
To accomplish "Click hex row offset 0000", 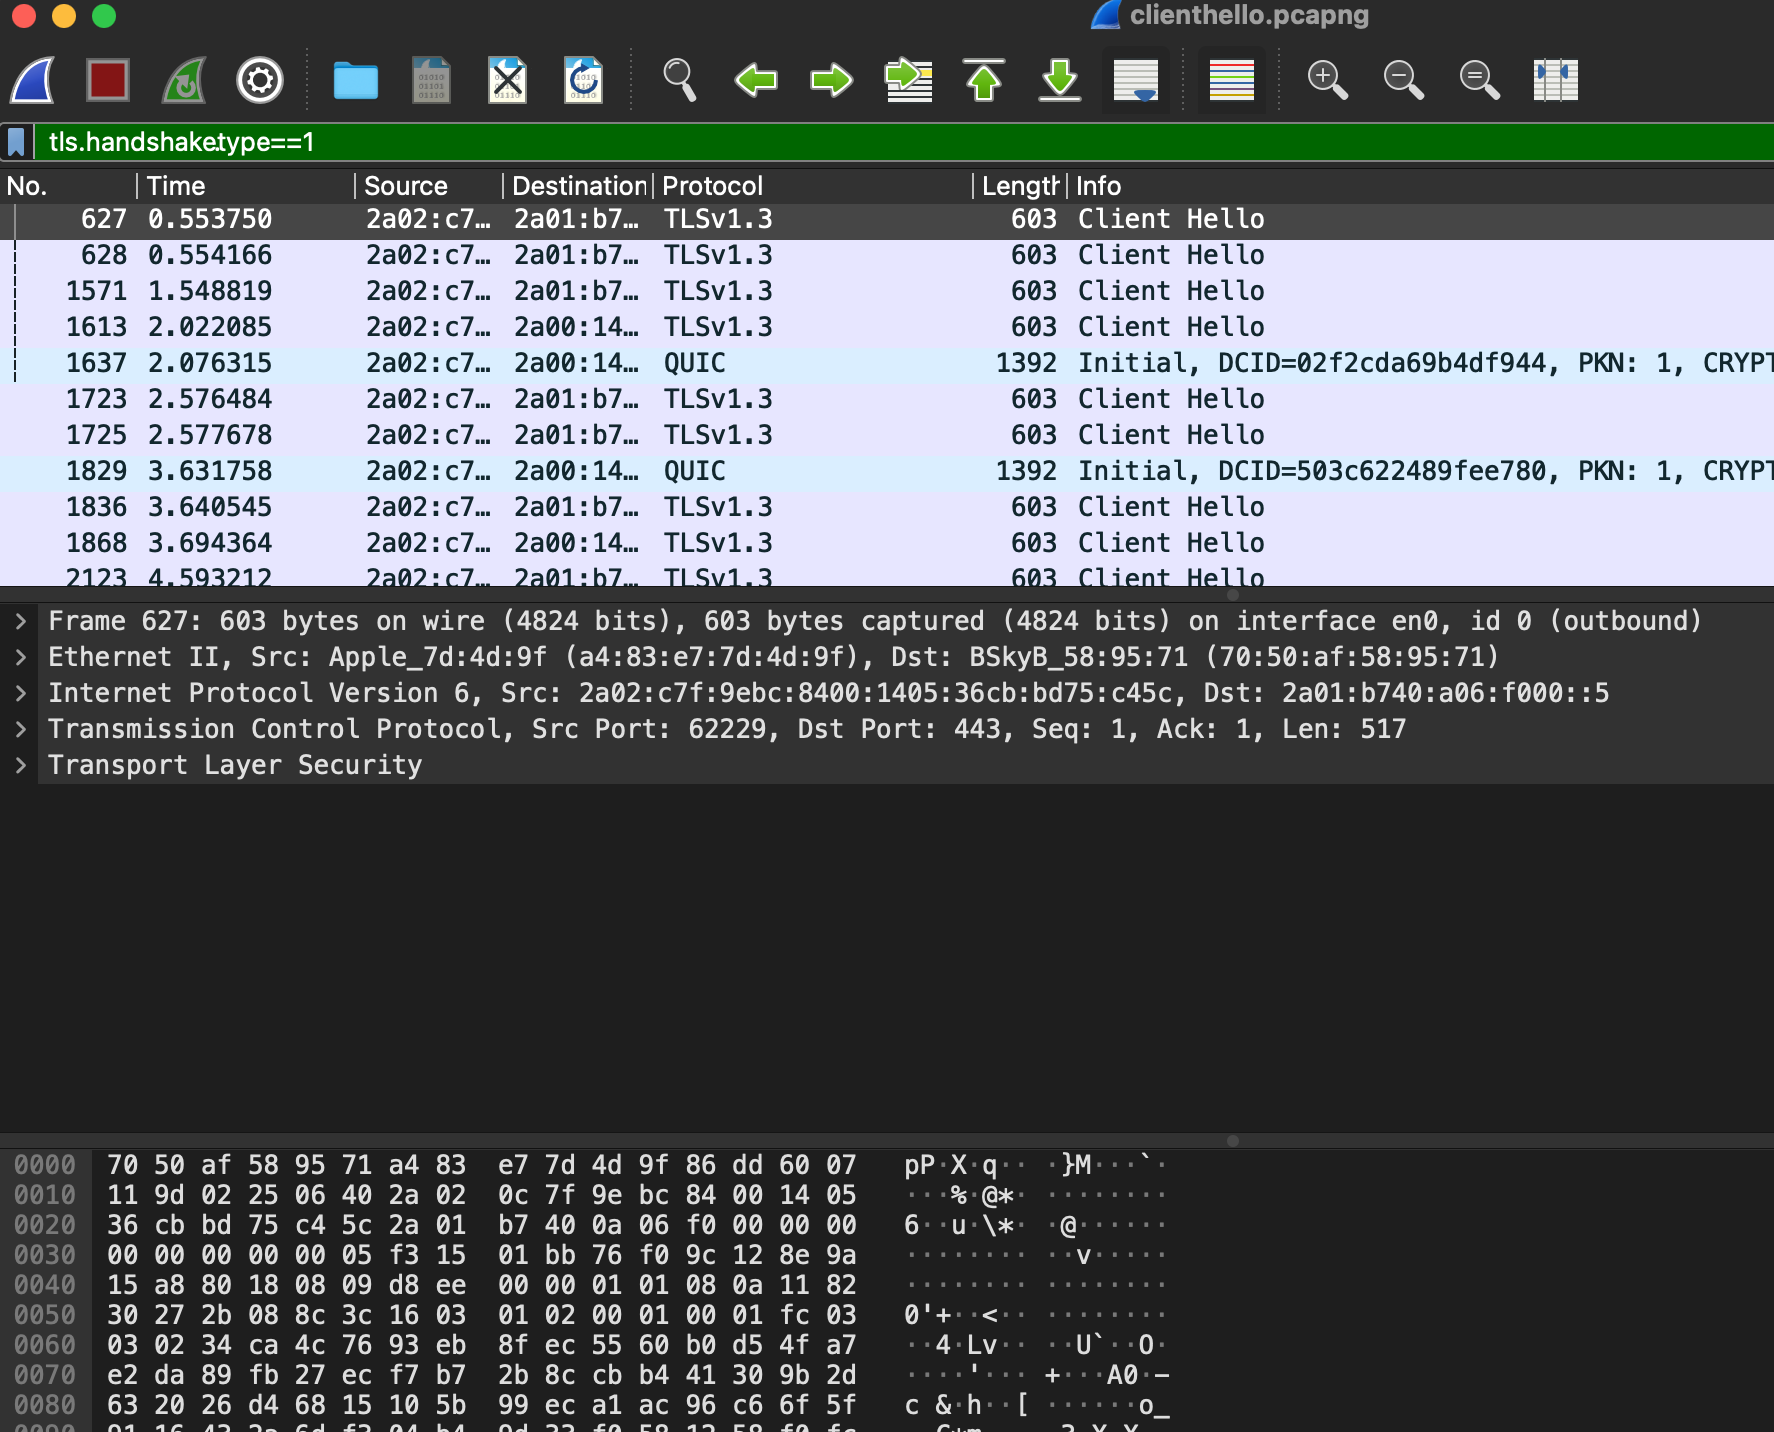I will [45, 1165].
